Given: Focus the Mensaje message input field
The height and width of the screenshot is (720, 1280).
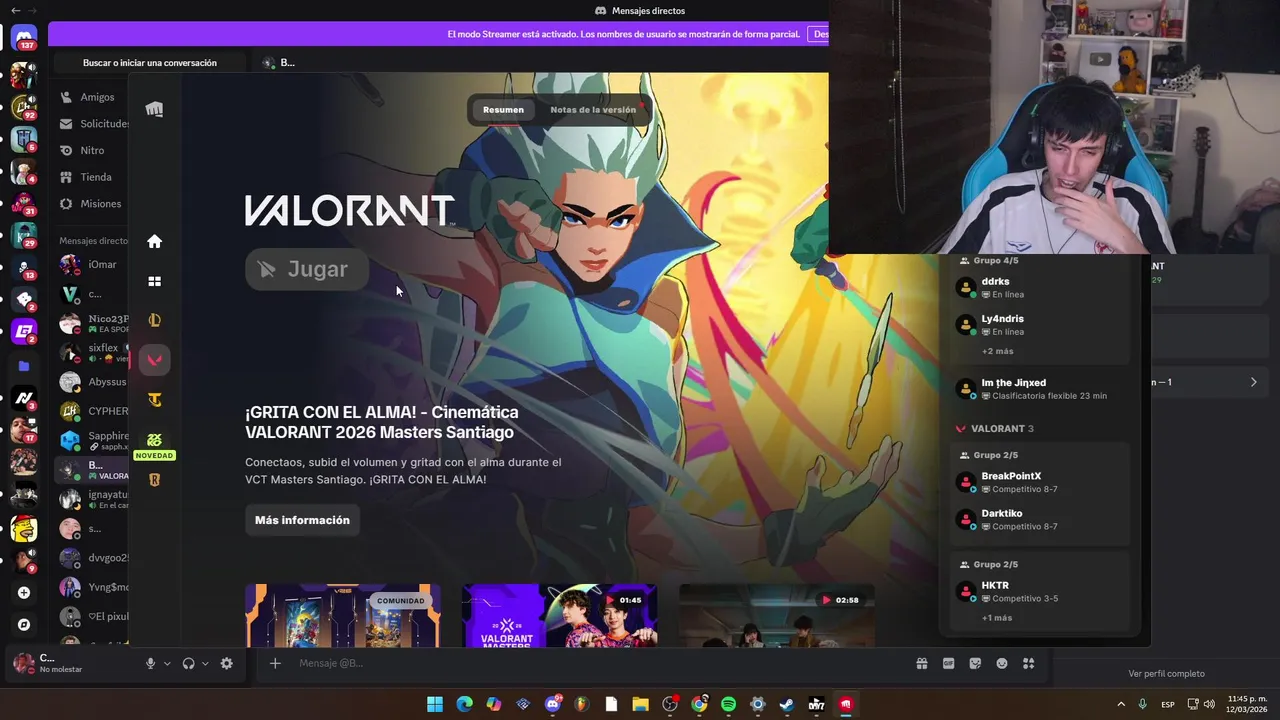Looking at the screenshot, I should point(600,663).
